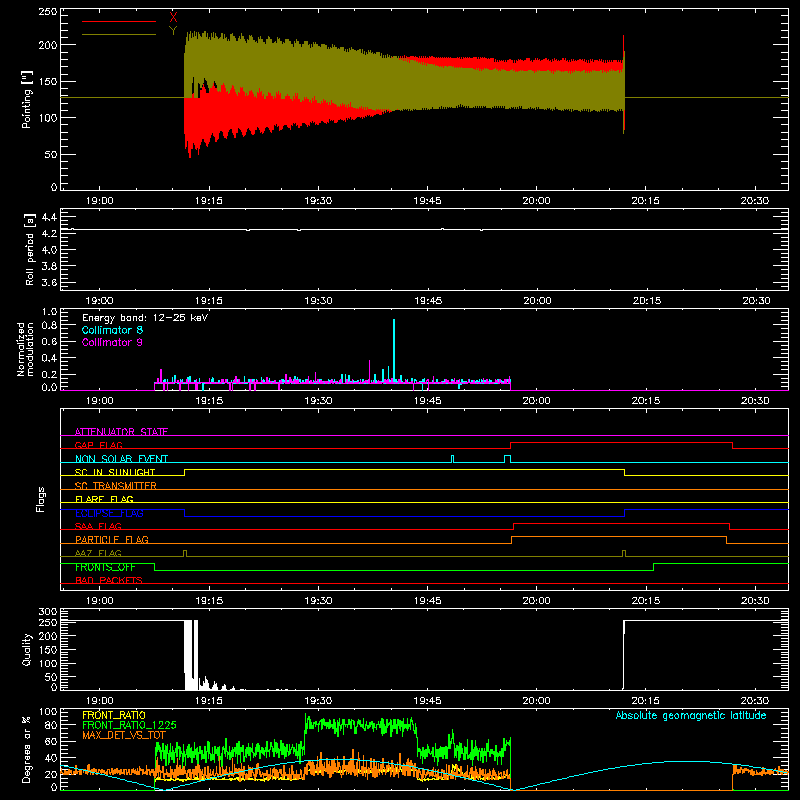Click the tall cyan Collimator 8 modulation spike
The width and height of the screenshot is (800, 800).
(x=394, y=350)
